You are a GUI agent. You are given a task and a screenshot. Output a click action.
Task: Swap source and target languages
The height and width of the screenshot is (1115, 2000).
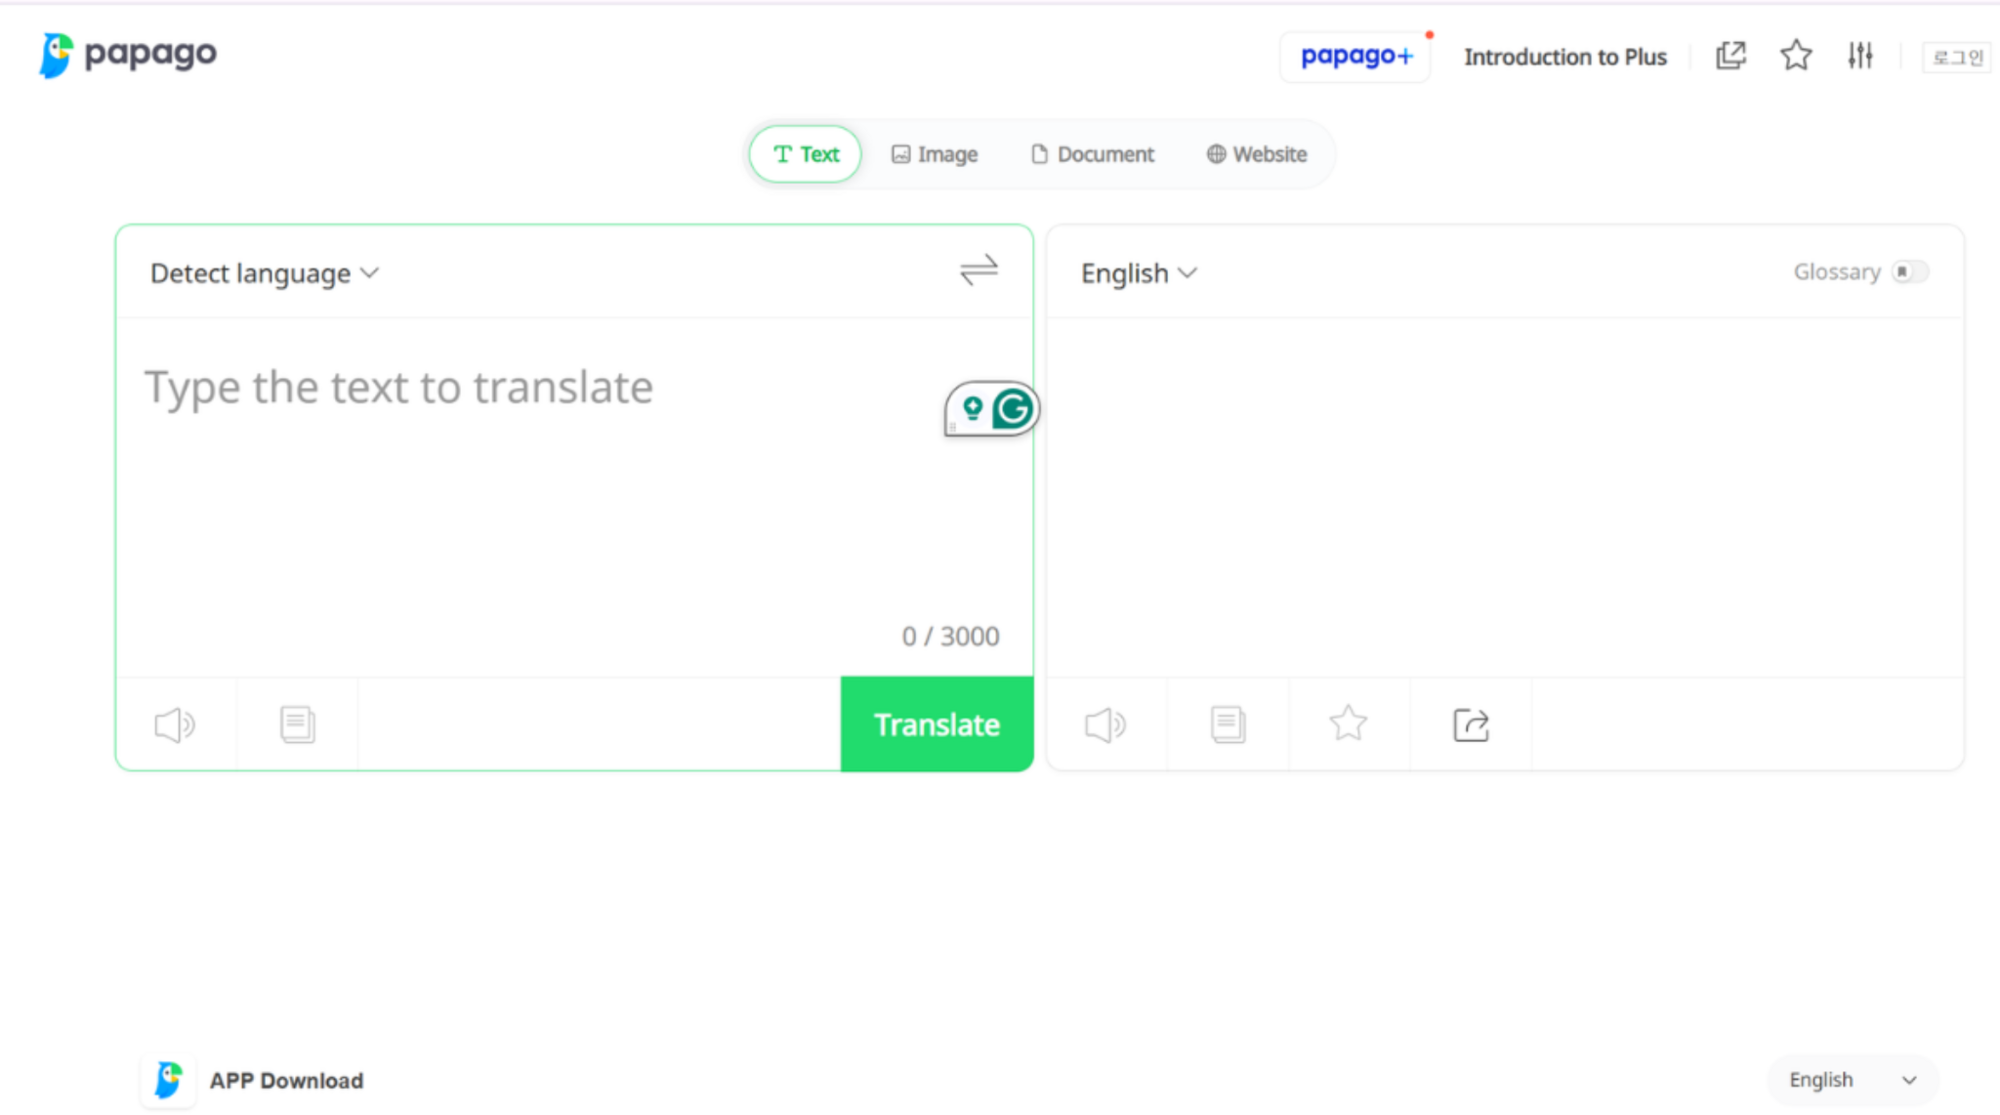[980, 271]
